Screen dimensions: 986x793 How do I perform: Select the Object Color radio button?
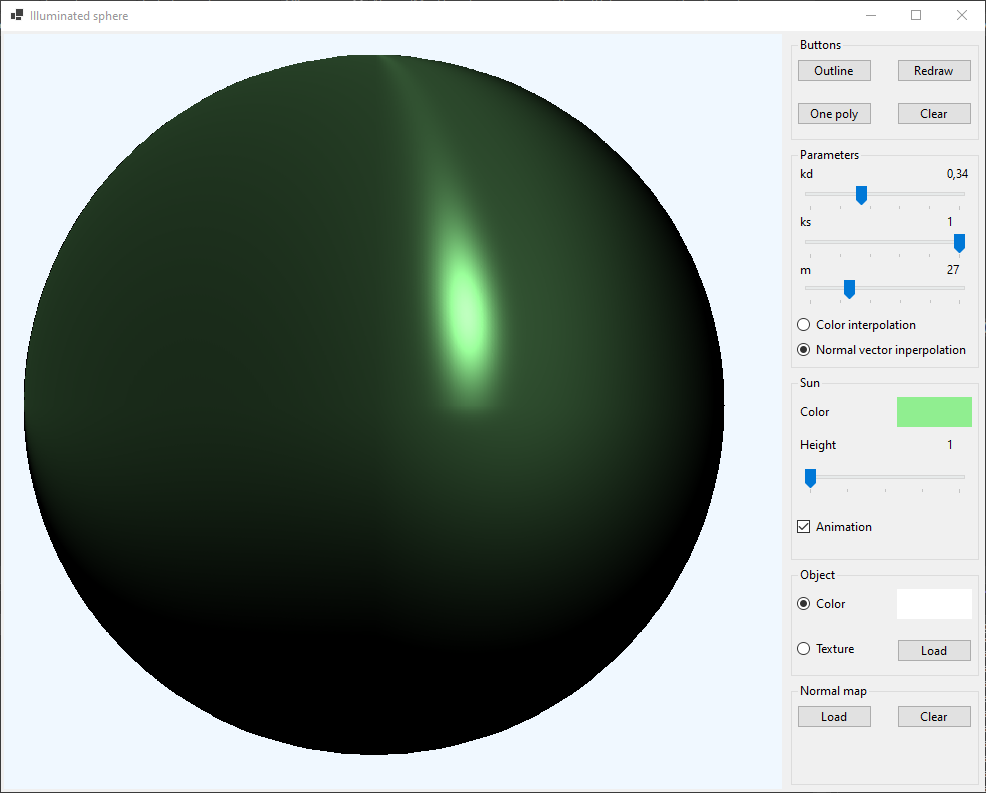point(803,604)
